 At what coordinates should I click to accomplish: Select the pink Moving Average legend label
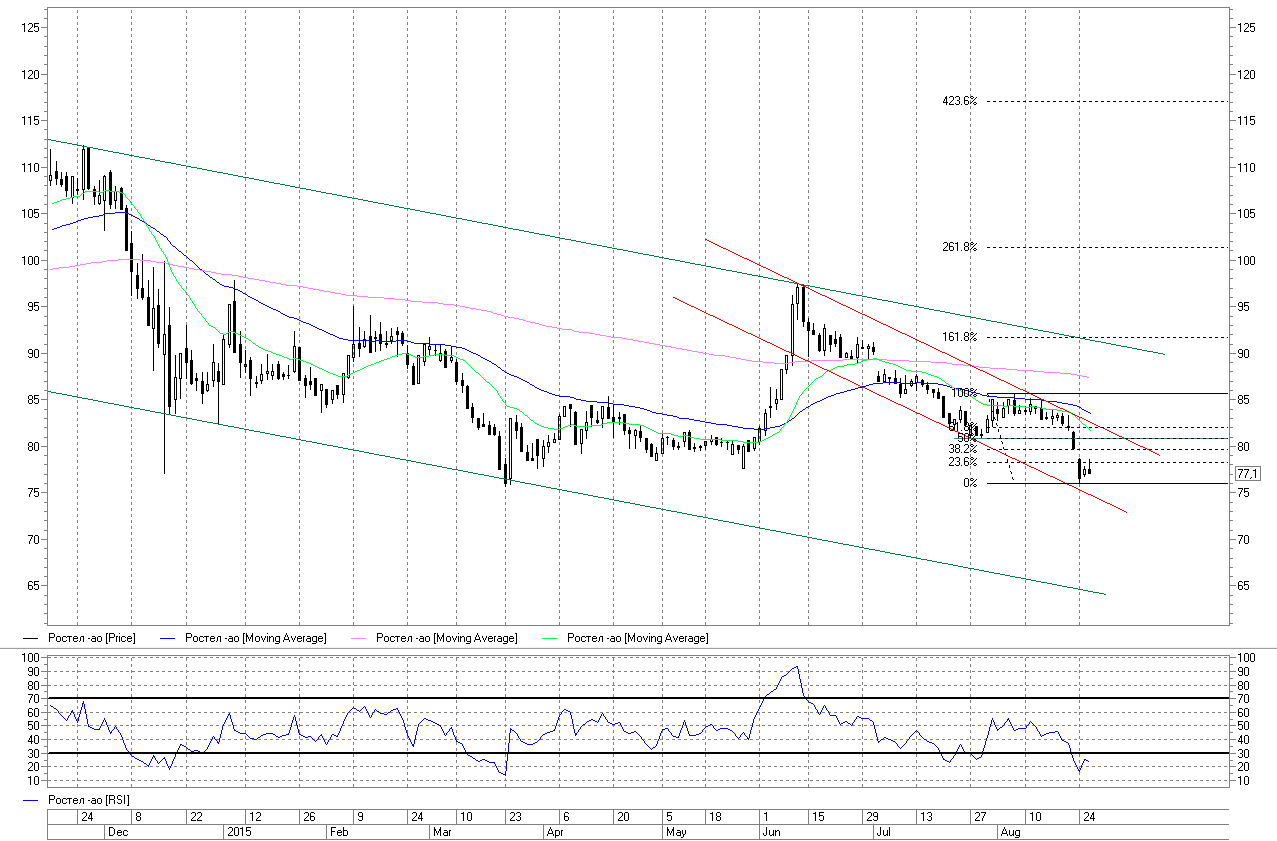click(x=446, y=638)
